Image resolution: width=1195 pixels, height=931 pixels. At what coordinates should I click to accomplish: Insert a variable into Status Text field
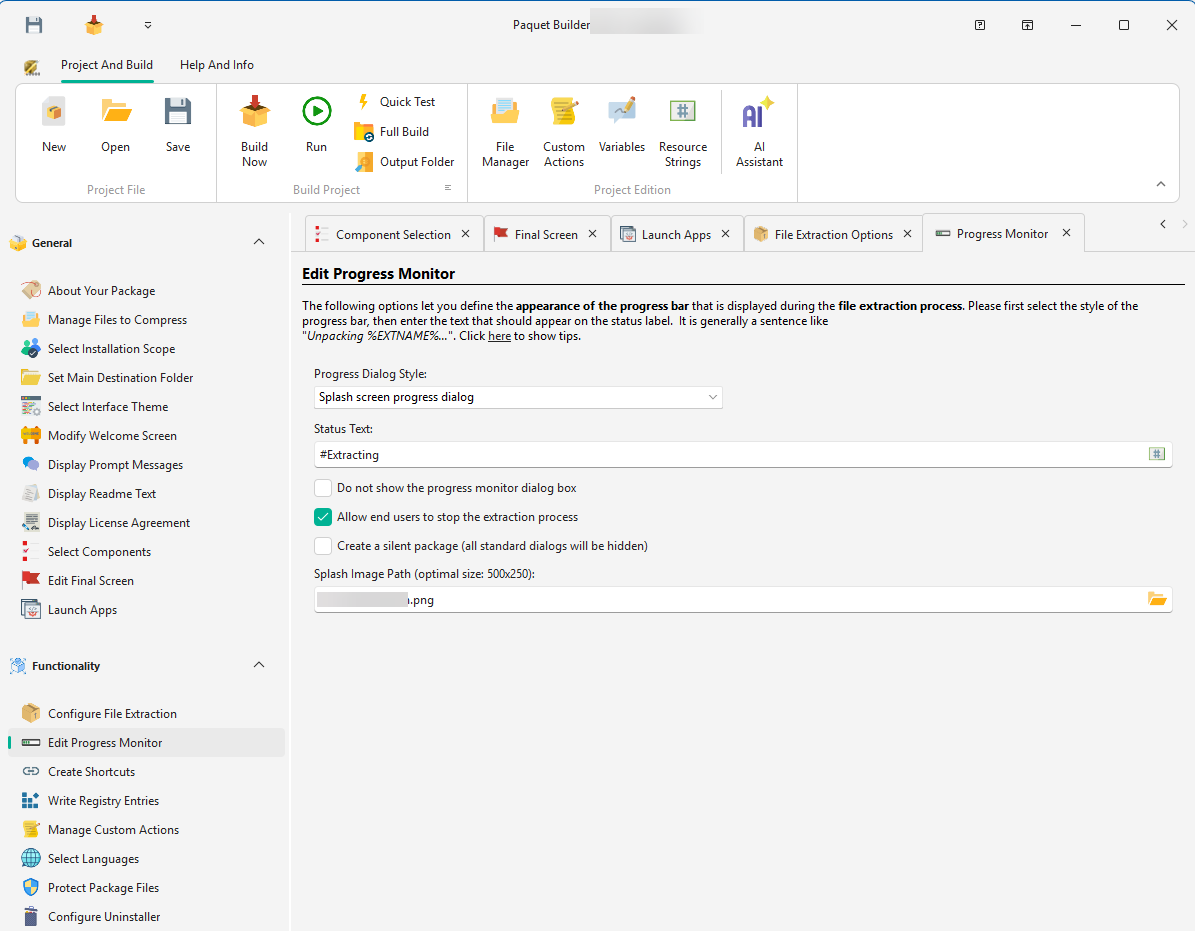[x=1157, y=454]
